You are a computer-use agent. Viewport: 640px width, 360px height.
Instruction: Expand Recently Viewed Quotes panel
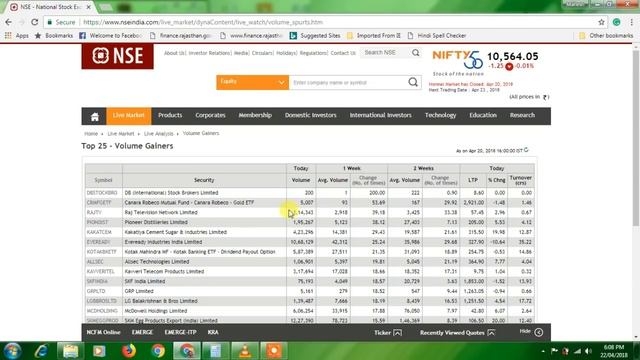(457, 333)
